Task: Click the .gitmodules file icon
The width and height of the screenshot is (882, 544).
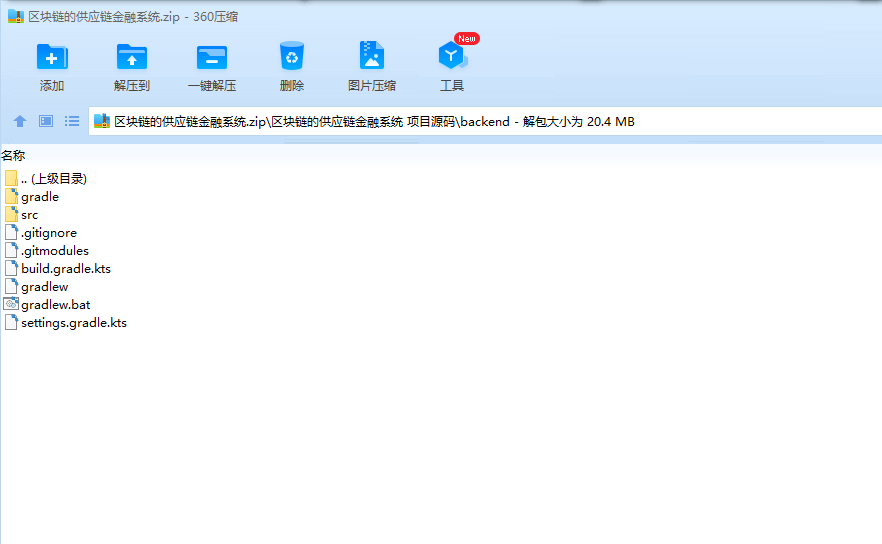Action: coord(11,250)
